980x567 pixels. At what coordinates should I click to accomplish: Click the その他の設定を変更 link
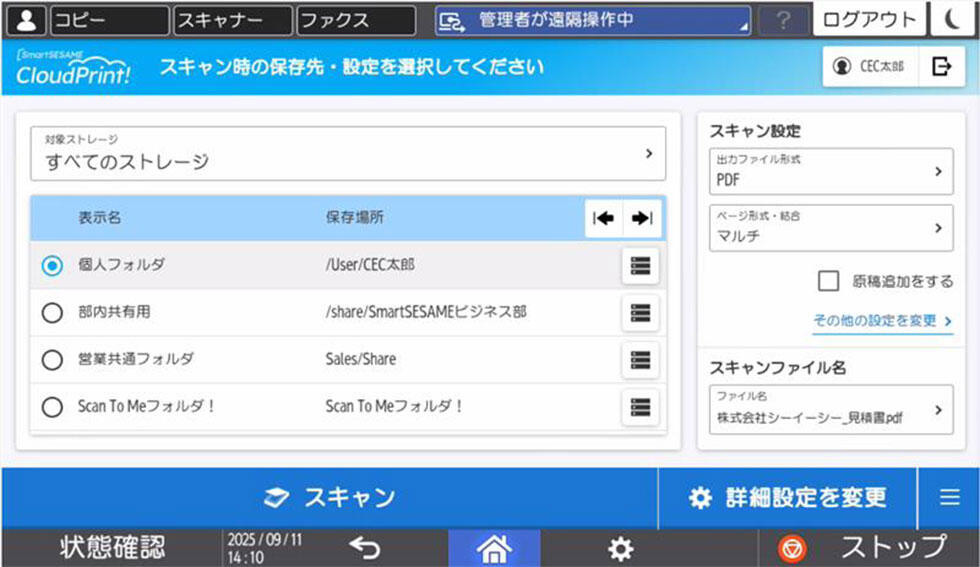pyautogui.click(x=882, y=321)
